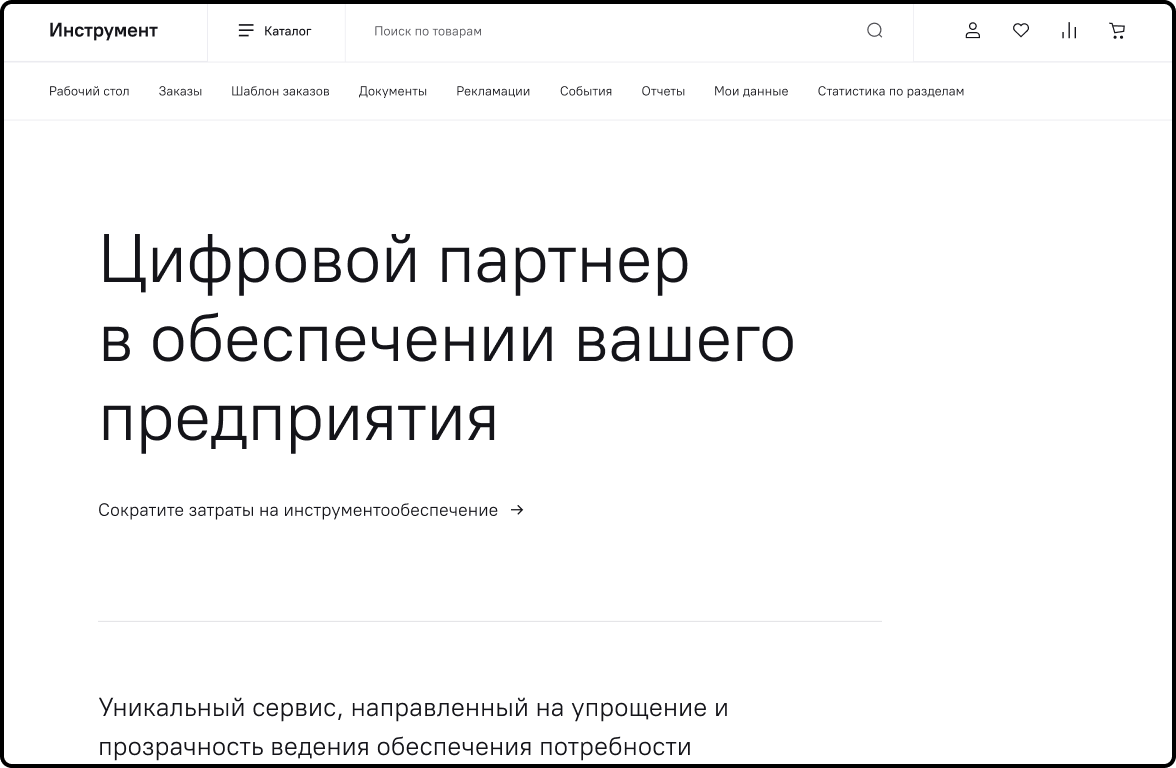This screenshot has width=1176, height=768.
Task: Open favorites via the heart icon
Action: click(x=1021, y=31)
